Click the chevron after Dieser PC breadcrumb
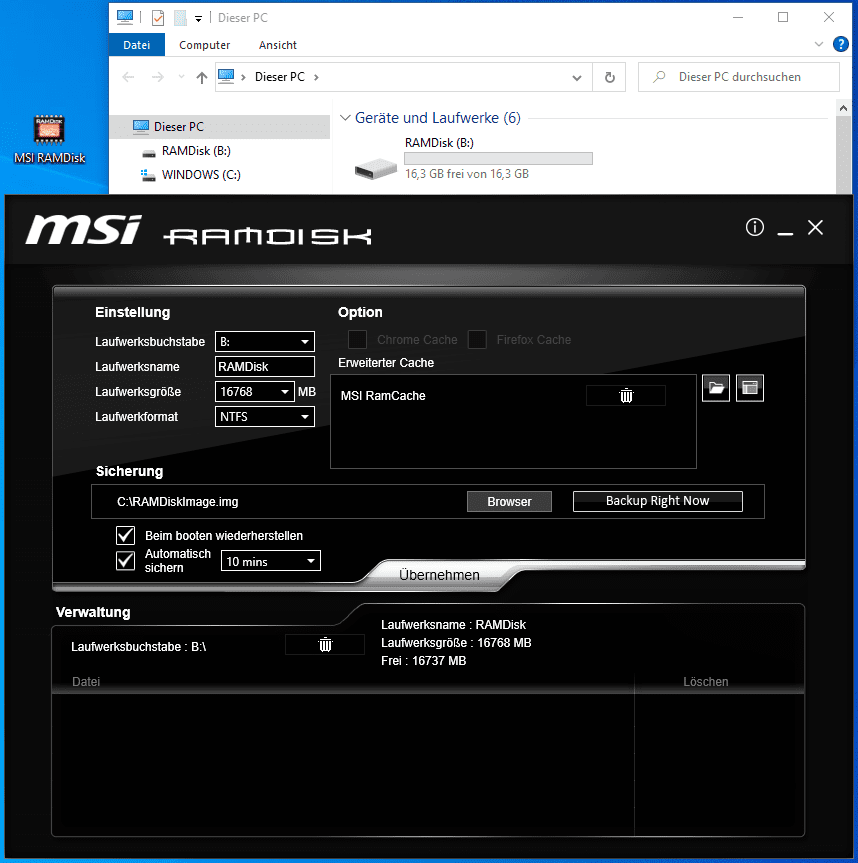858x863 pixels. [316, 77]
